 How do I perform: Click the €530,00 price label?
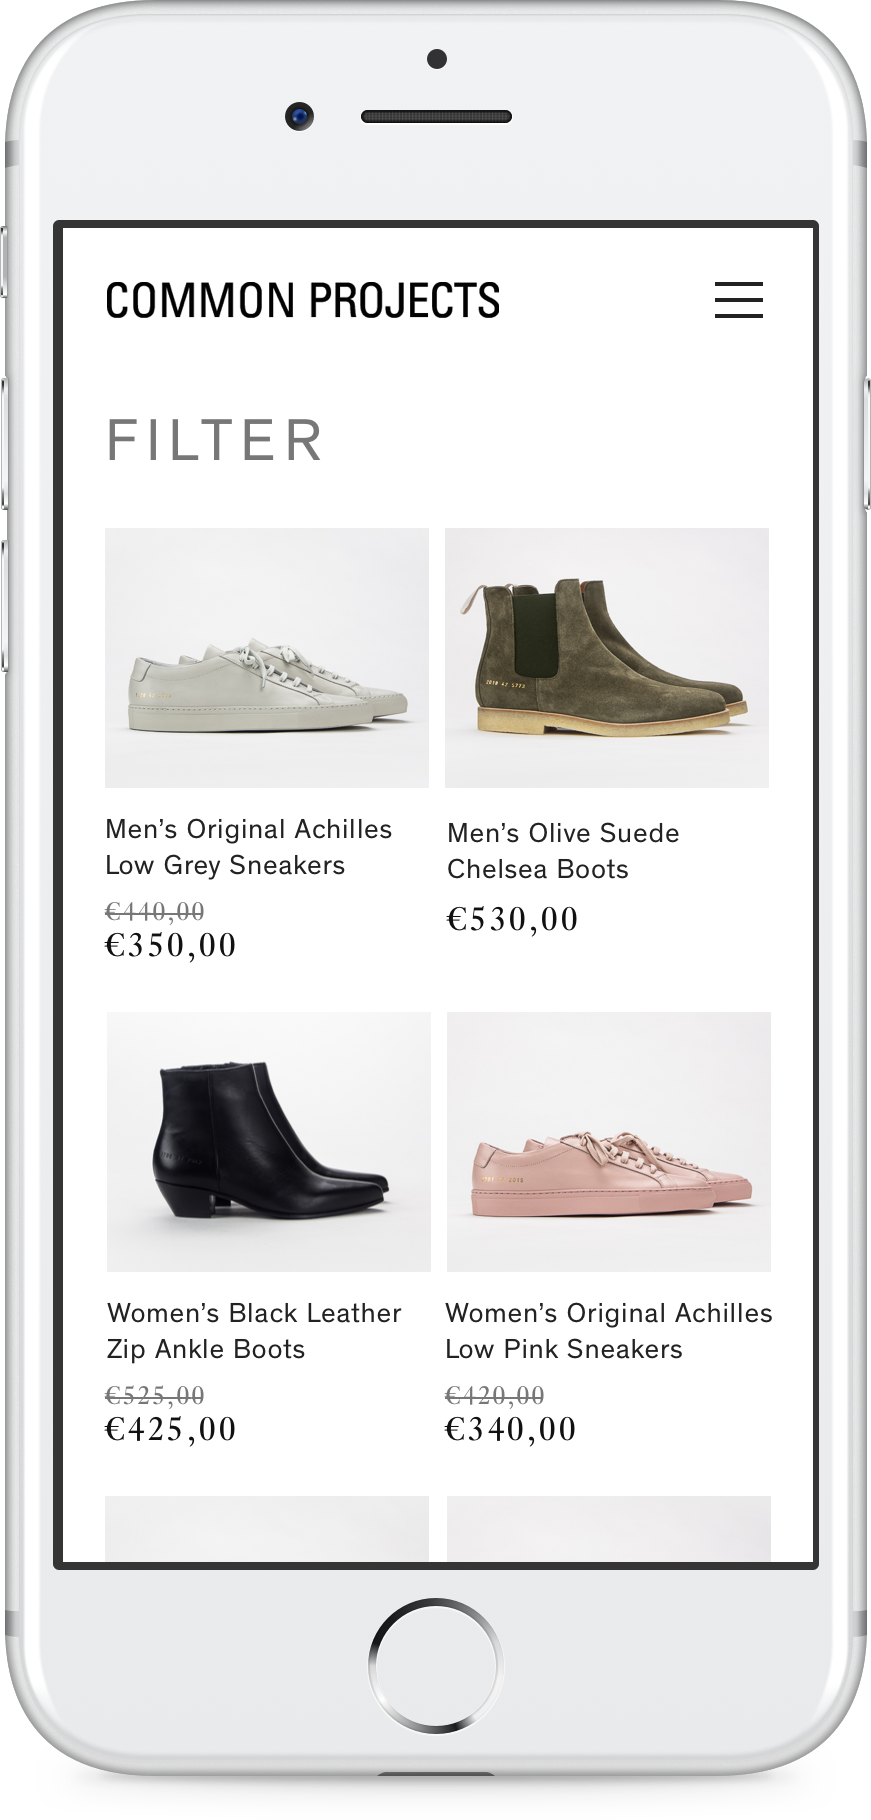(x=513, y=919)
